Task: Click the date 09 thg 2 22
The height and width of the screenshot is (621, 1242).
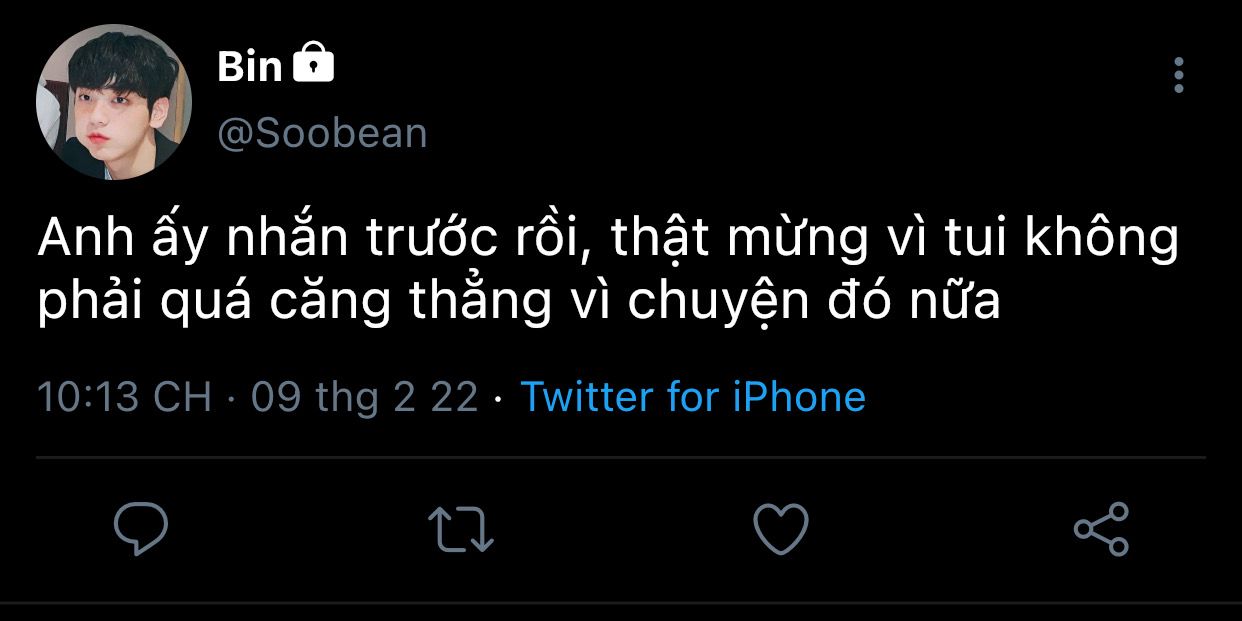Action: tap(365, 397)
